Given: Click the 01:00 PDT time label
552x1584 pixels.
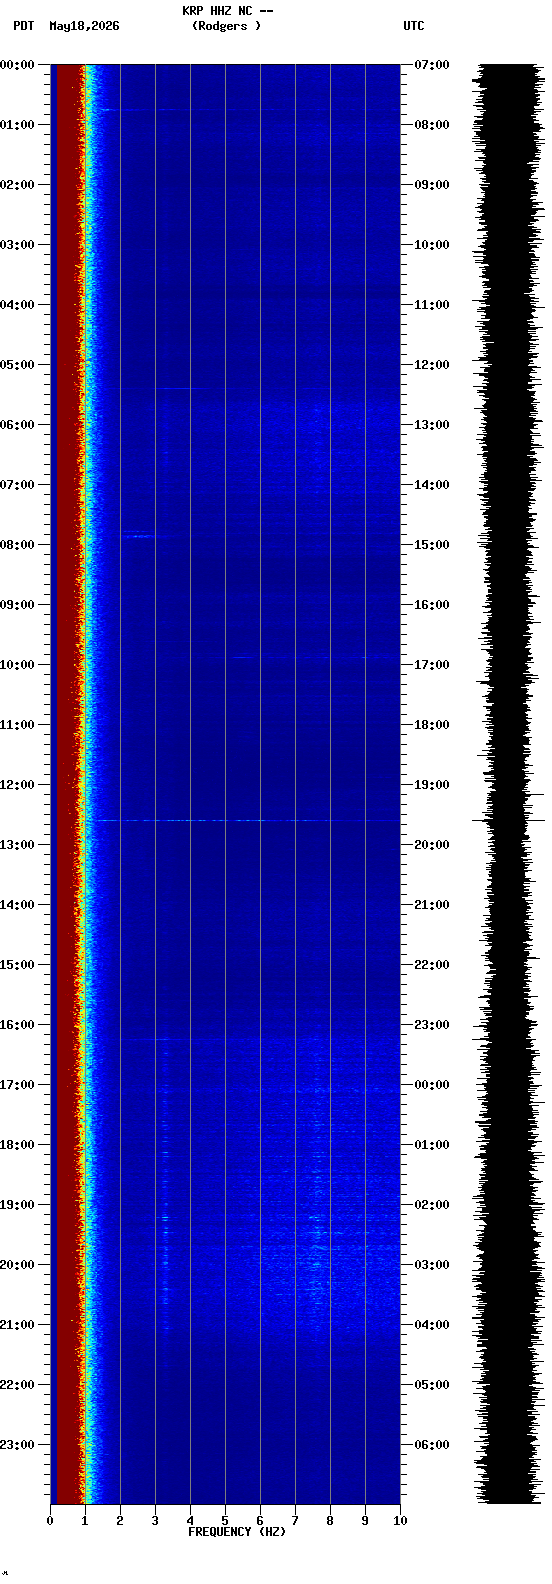Looking at the screenshot, I should 18,125.
